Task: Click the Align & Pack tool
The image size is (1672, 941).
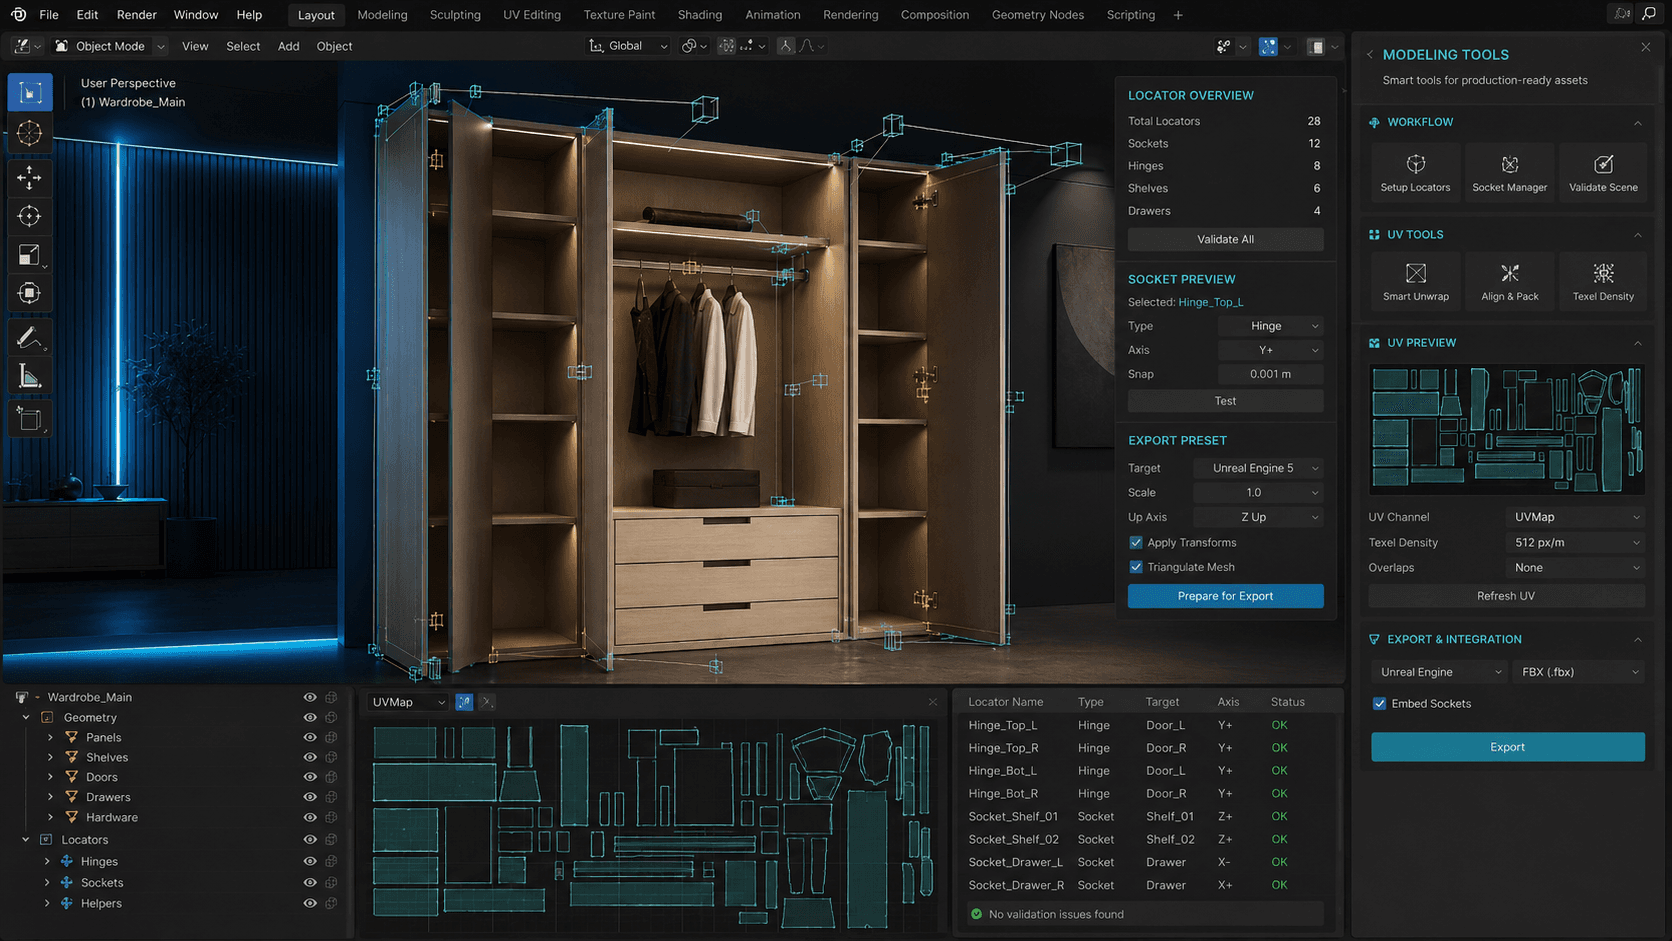Action: point(1509,281)
